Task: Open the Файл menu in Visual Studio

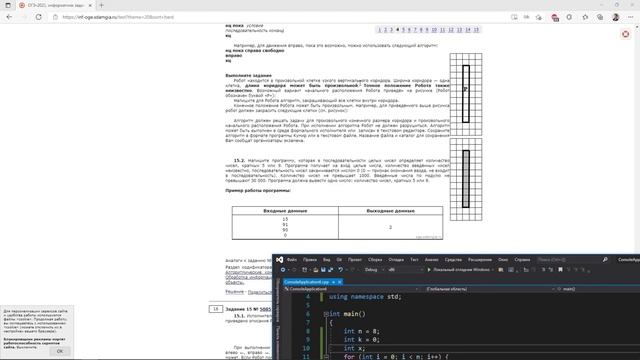Action: tap(291, 260)
